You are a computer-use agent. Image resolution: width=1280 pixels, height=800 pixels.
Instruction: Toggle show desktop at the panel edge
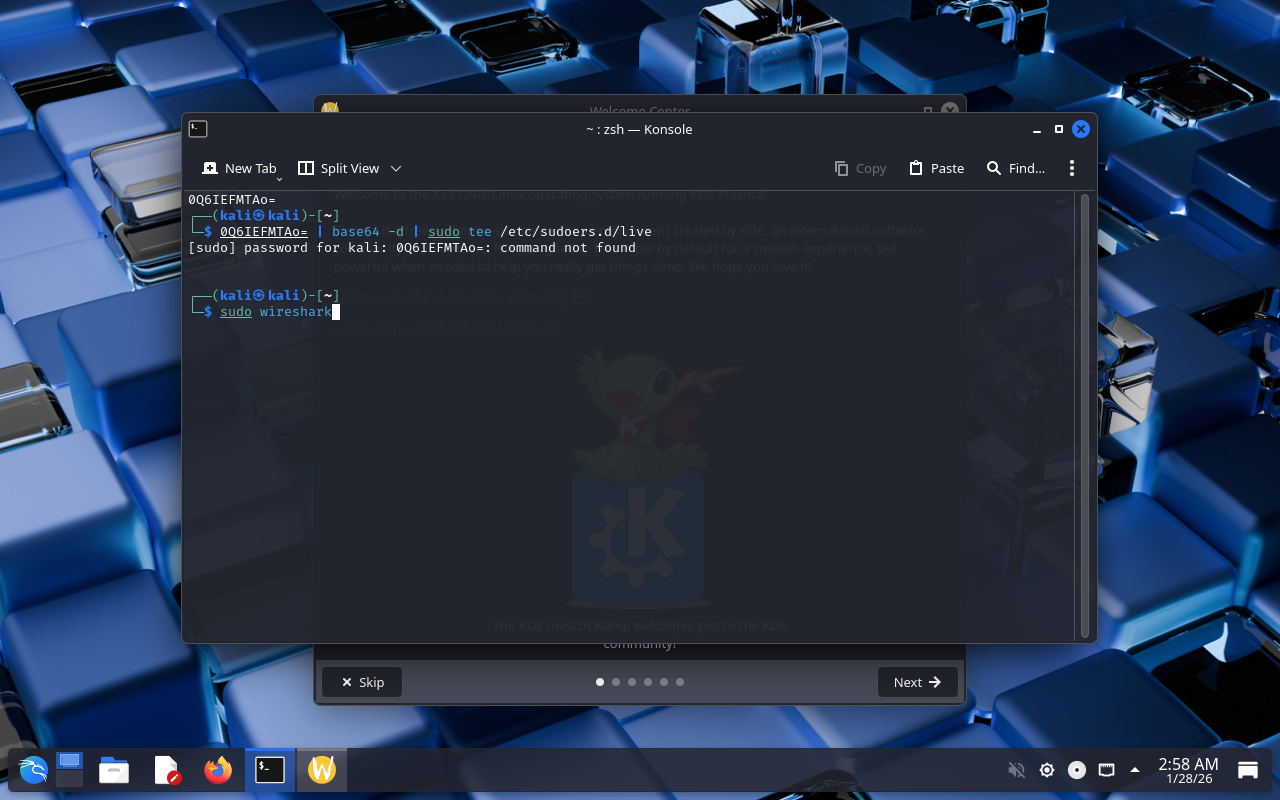1248,770
